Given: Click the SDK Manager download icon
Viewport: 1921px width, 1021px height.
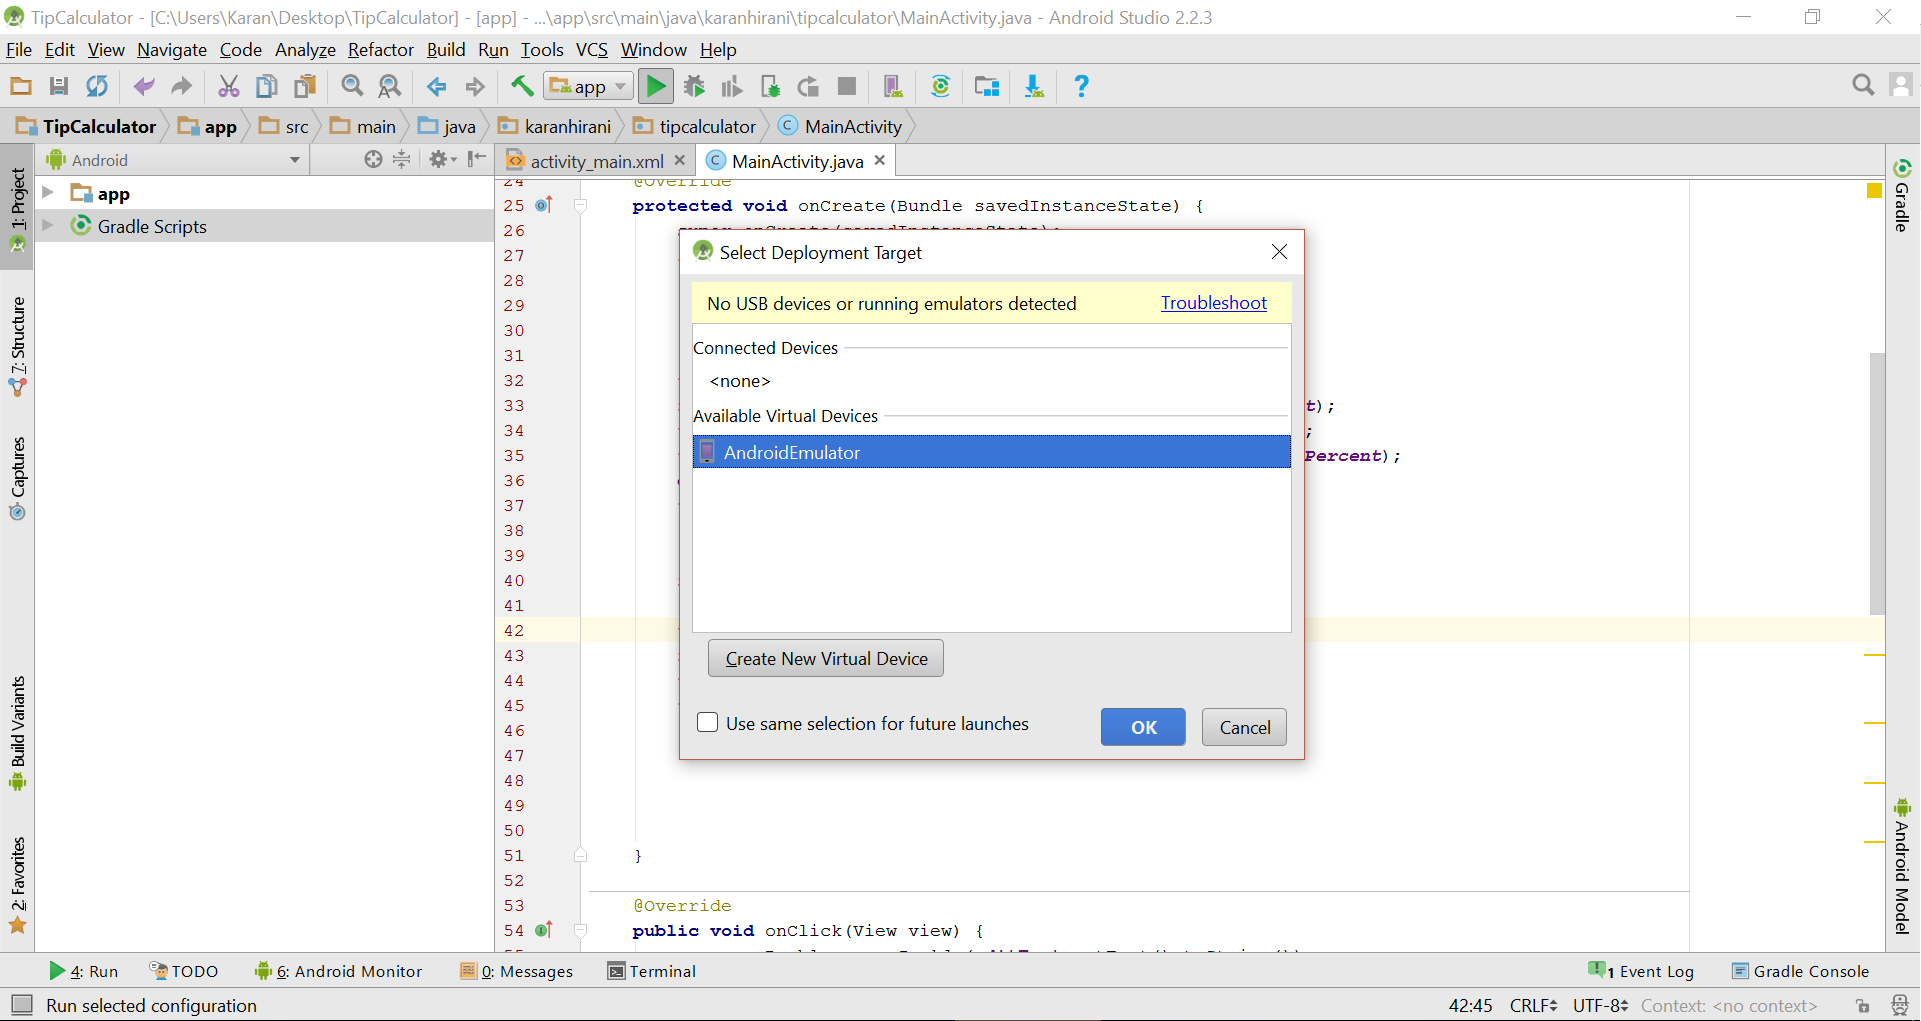Looking at the screenshot, I should pos(1034,87).
